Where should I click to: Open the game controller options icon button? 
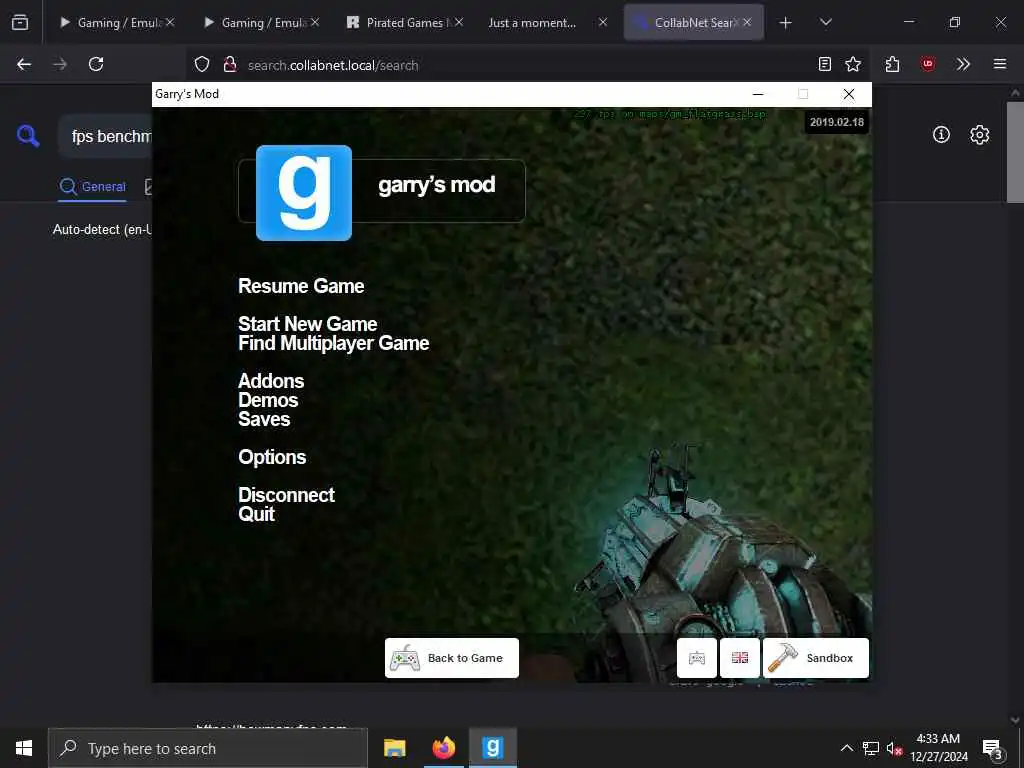coord(697,658)
